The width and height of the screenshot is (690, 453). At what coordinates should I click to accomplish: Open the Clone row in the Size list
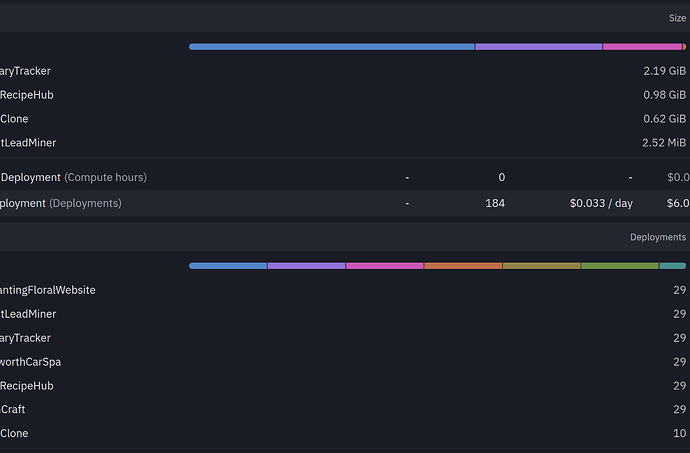(x=345, y=119)
